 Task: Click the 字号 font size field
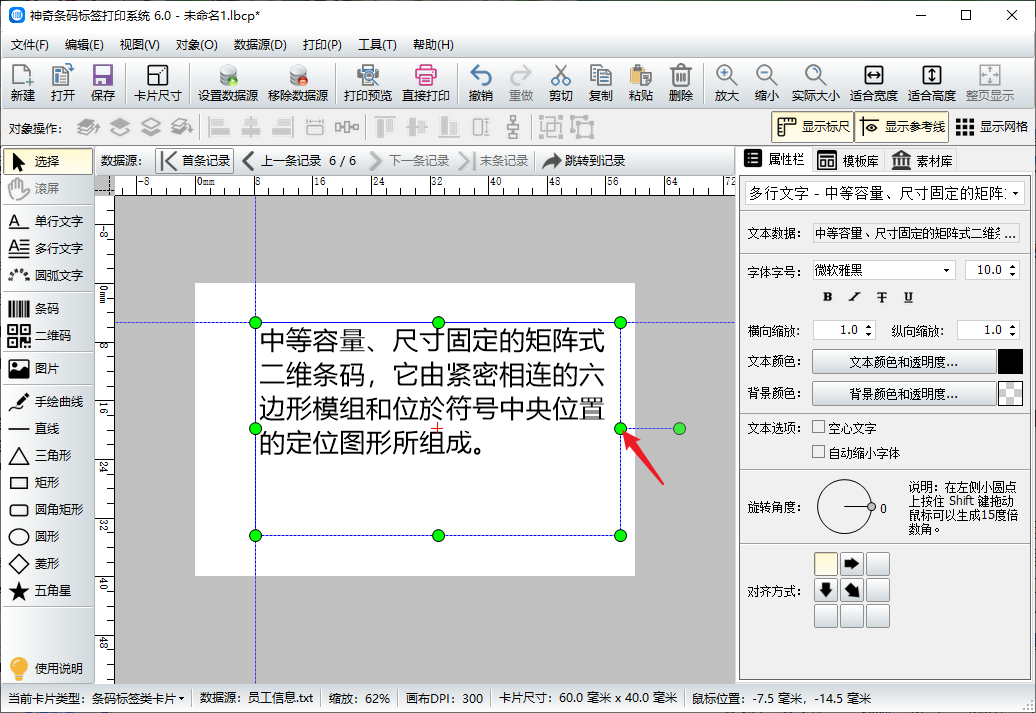988,270
